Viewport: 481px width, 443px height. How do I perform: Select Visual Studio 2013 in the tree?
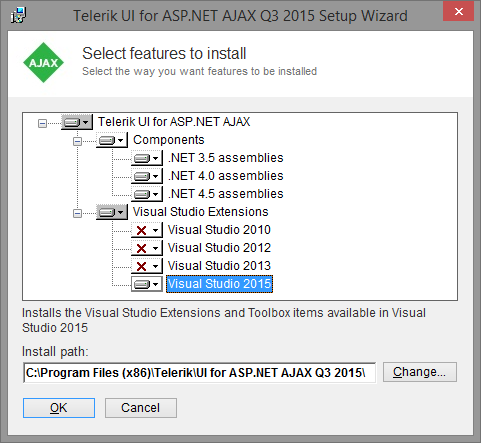[x=219, y=266]
